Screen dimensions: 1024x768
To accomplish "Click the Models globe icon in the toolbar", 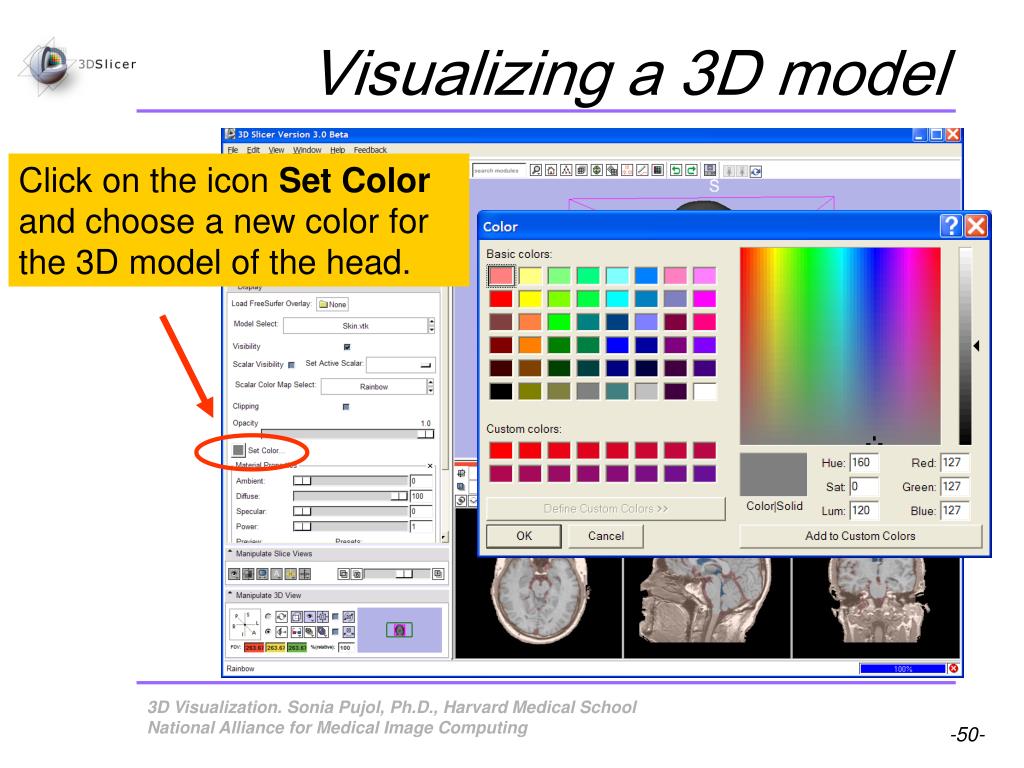I will pyautogui.click(x=597, y=170).
